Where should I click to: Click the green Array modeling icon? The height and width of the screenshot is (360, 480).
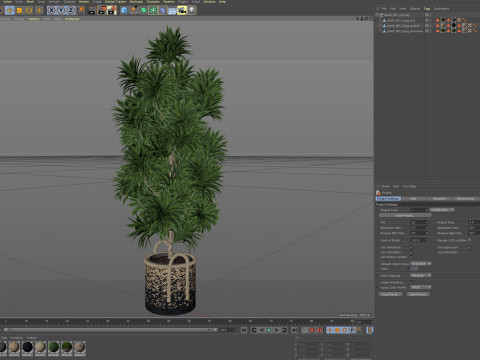tap(153, 10)
